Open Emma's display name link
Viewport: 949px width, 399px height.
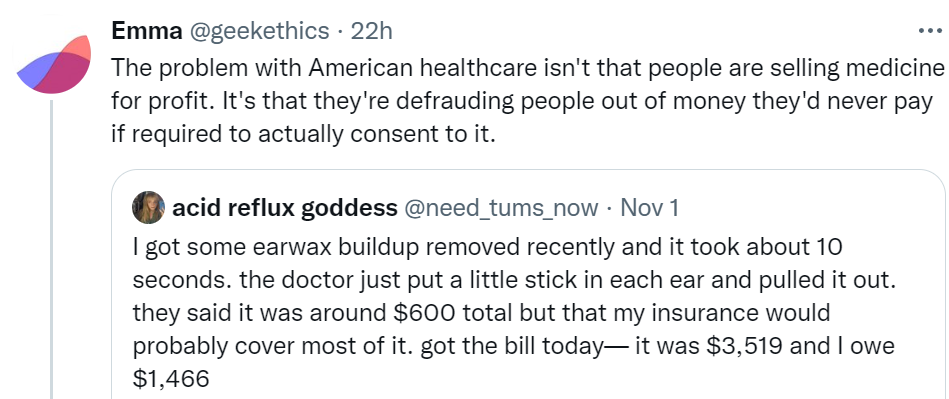[x=148, y=30]
